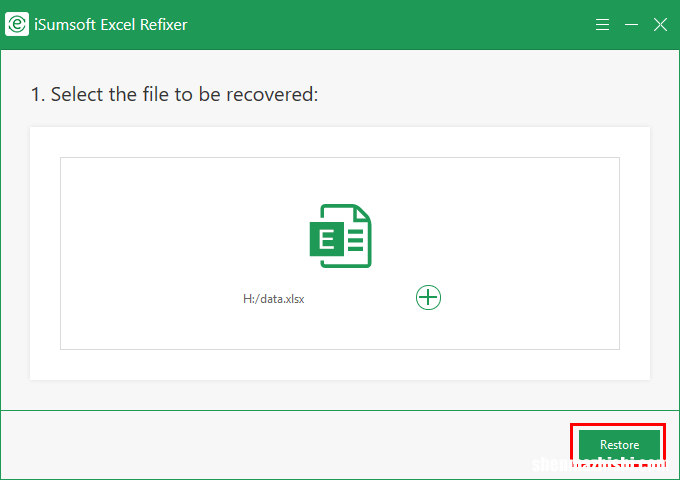The height and width of the screenshot is (480, 680).
Task: Minimize the Excel Refixer window
Action: [631, 25]
